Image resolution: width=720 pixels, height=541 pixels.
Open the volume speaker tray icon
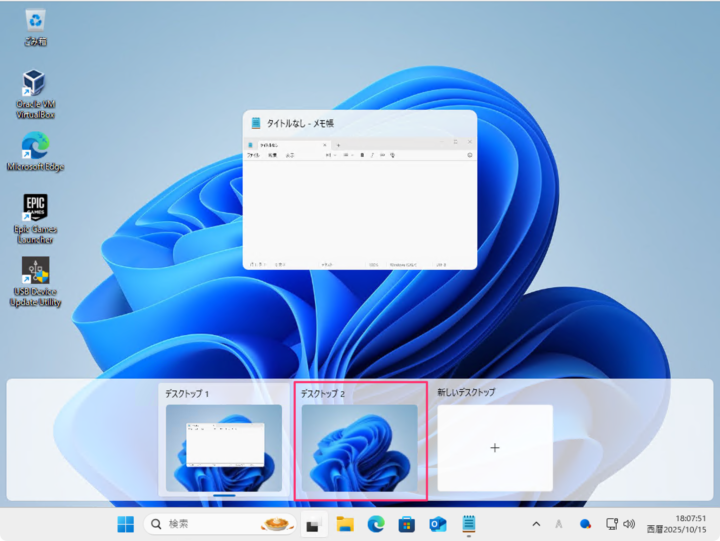pos(629,524)
